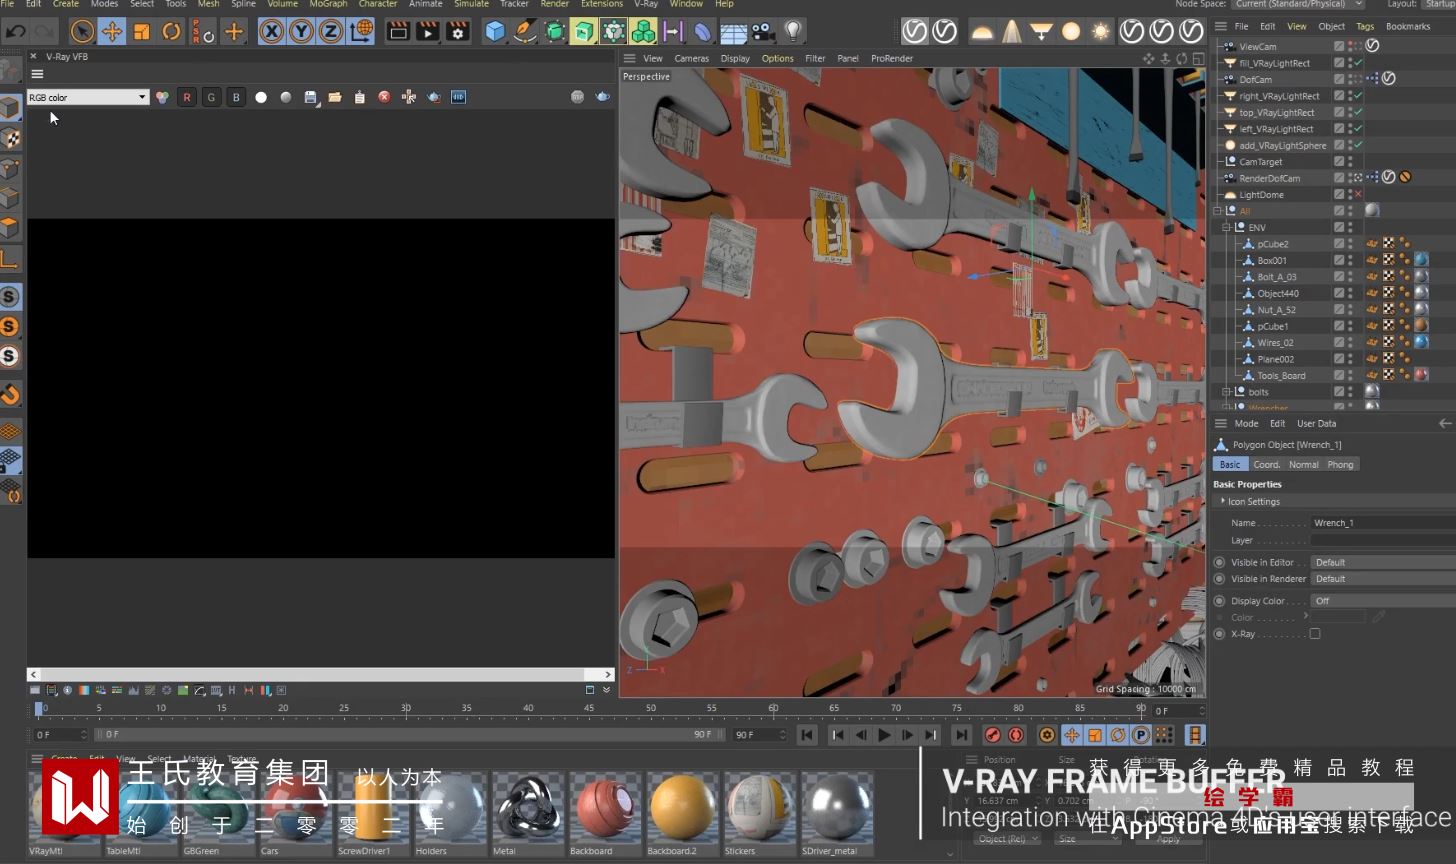The image size is (1456, 864).
Task: Open the RGB color channel dropdown
Action: [88, 97]
